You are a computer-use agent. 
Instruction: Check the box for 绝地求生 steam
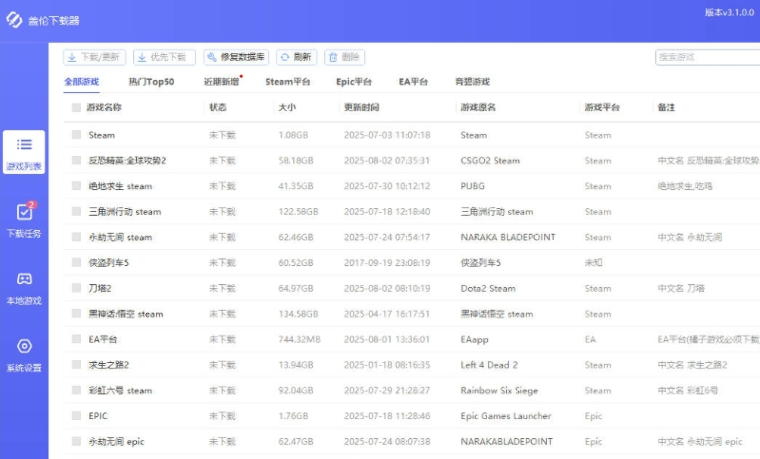tap(76, 186)
